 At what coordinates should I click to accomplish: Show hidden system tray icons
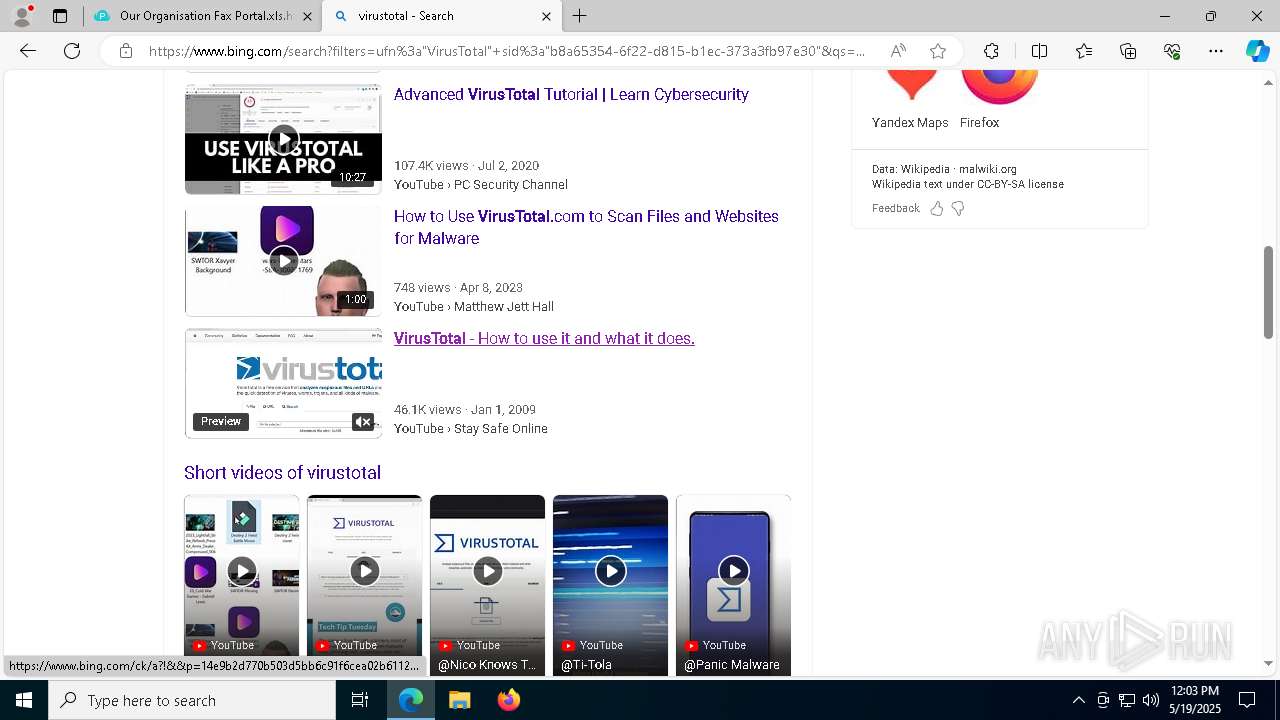(x=1078, y=700)
